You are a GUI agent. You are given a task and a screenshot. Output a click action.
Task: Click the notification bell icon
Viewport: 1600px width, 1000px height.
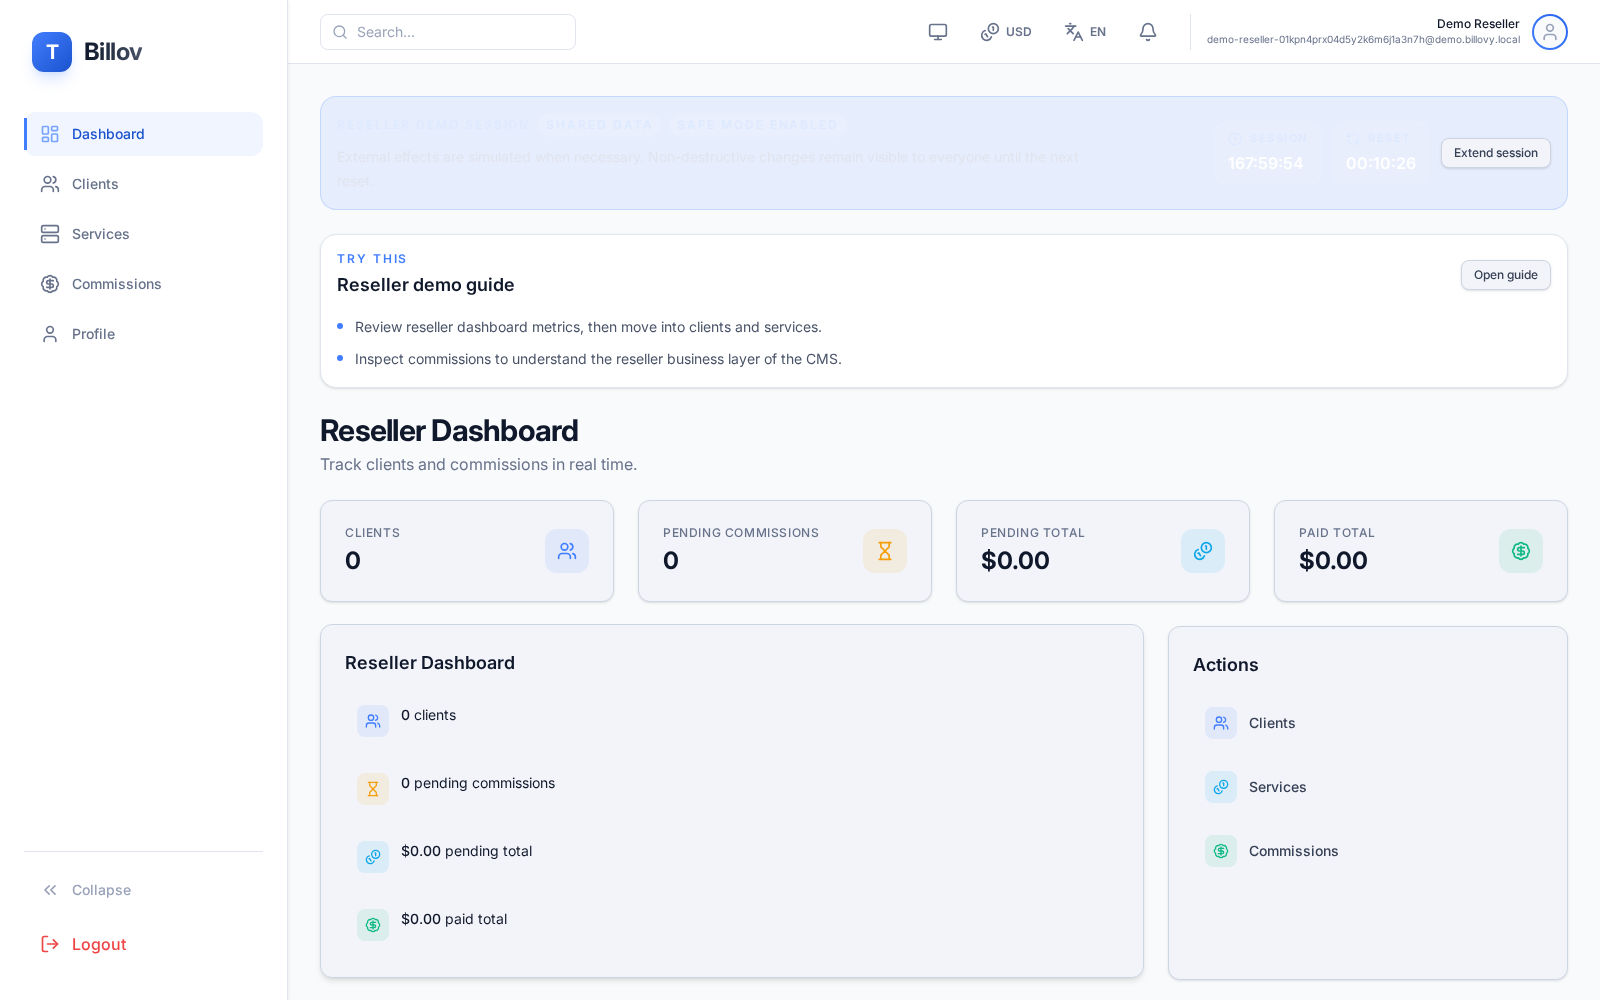[x=1147, y=31]
